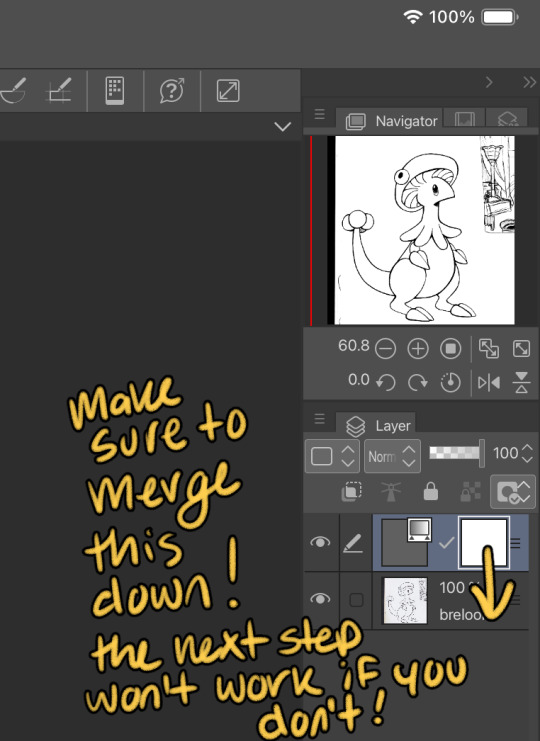540x741 pixels.
Task: Click the double right chevron to collapse panels
Action: (x=529, y=82)
